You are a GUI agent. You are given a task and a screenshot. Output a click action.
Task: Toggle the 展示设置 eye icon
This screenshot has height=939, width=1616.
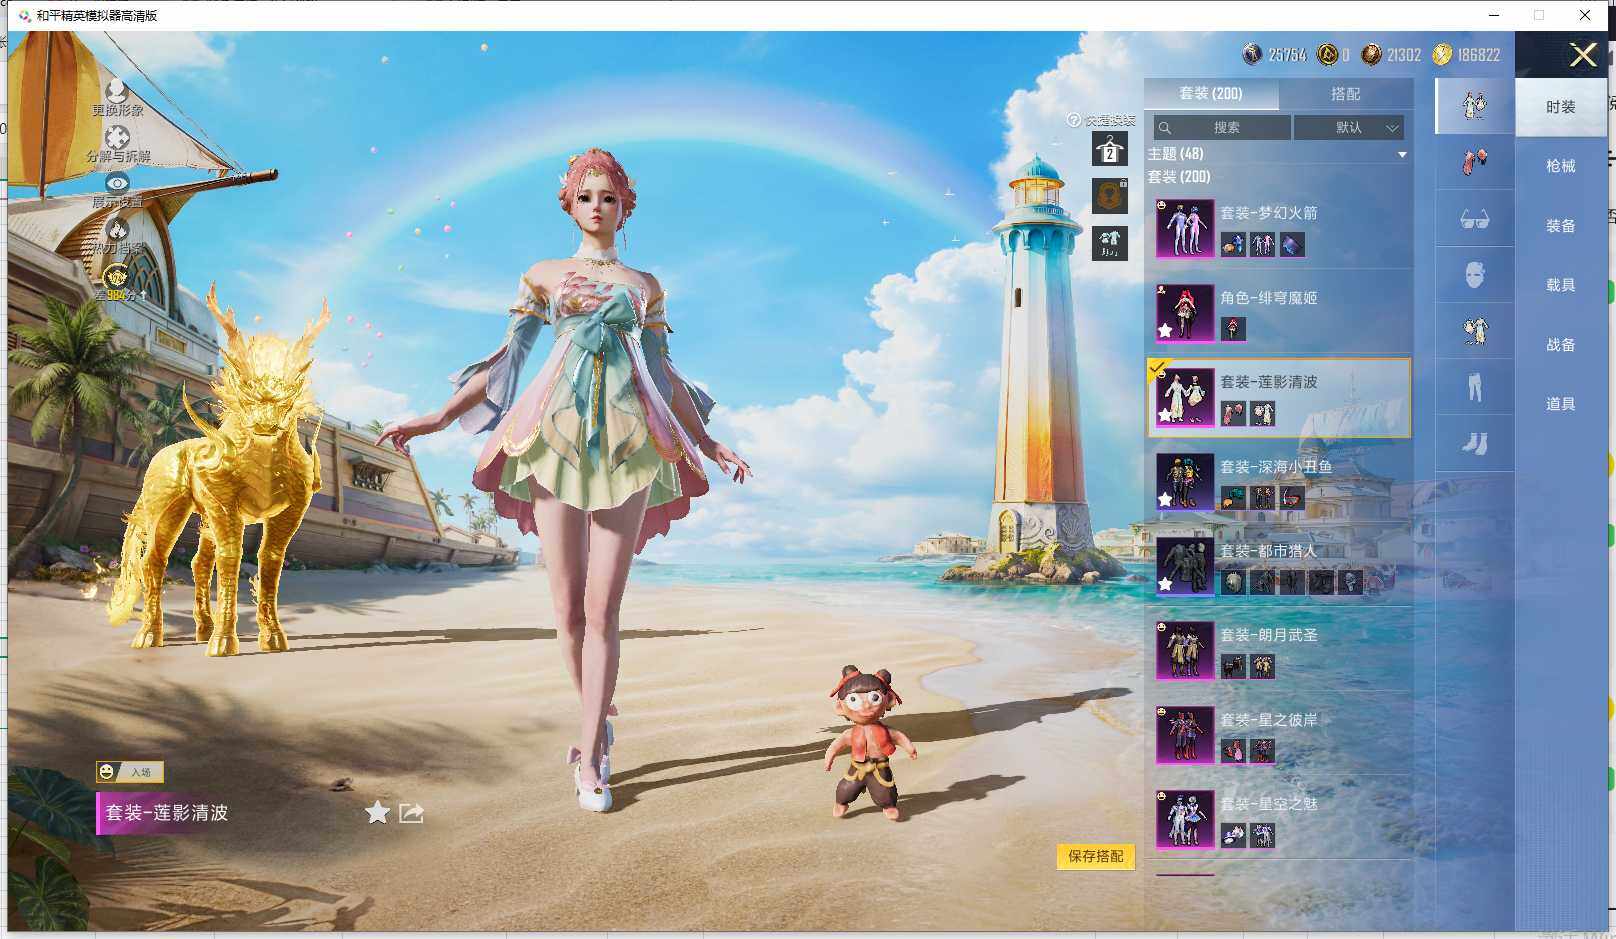coord(117,183)
